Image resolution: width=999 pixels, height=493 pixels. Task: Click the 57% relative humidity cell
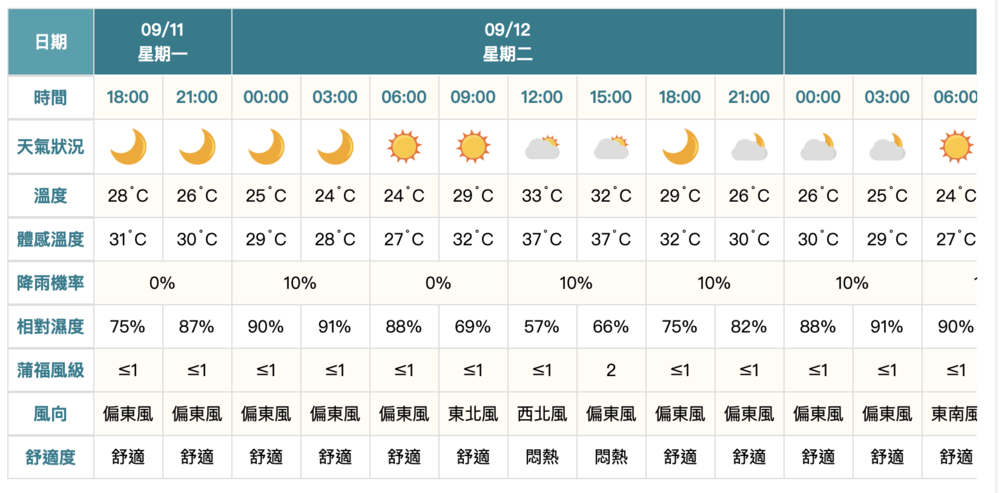point(542,326)
